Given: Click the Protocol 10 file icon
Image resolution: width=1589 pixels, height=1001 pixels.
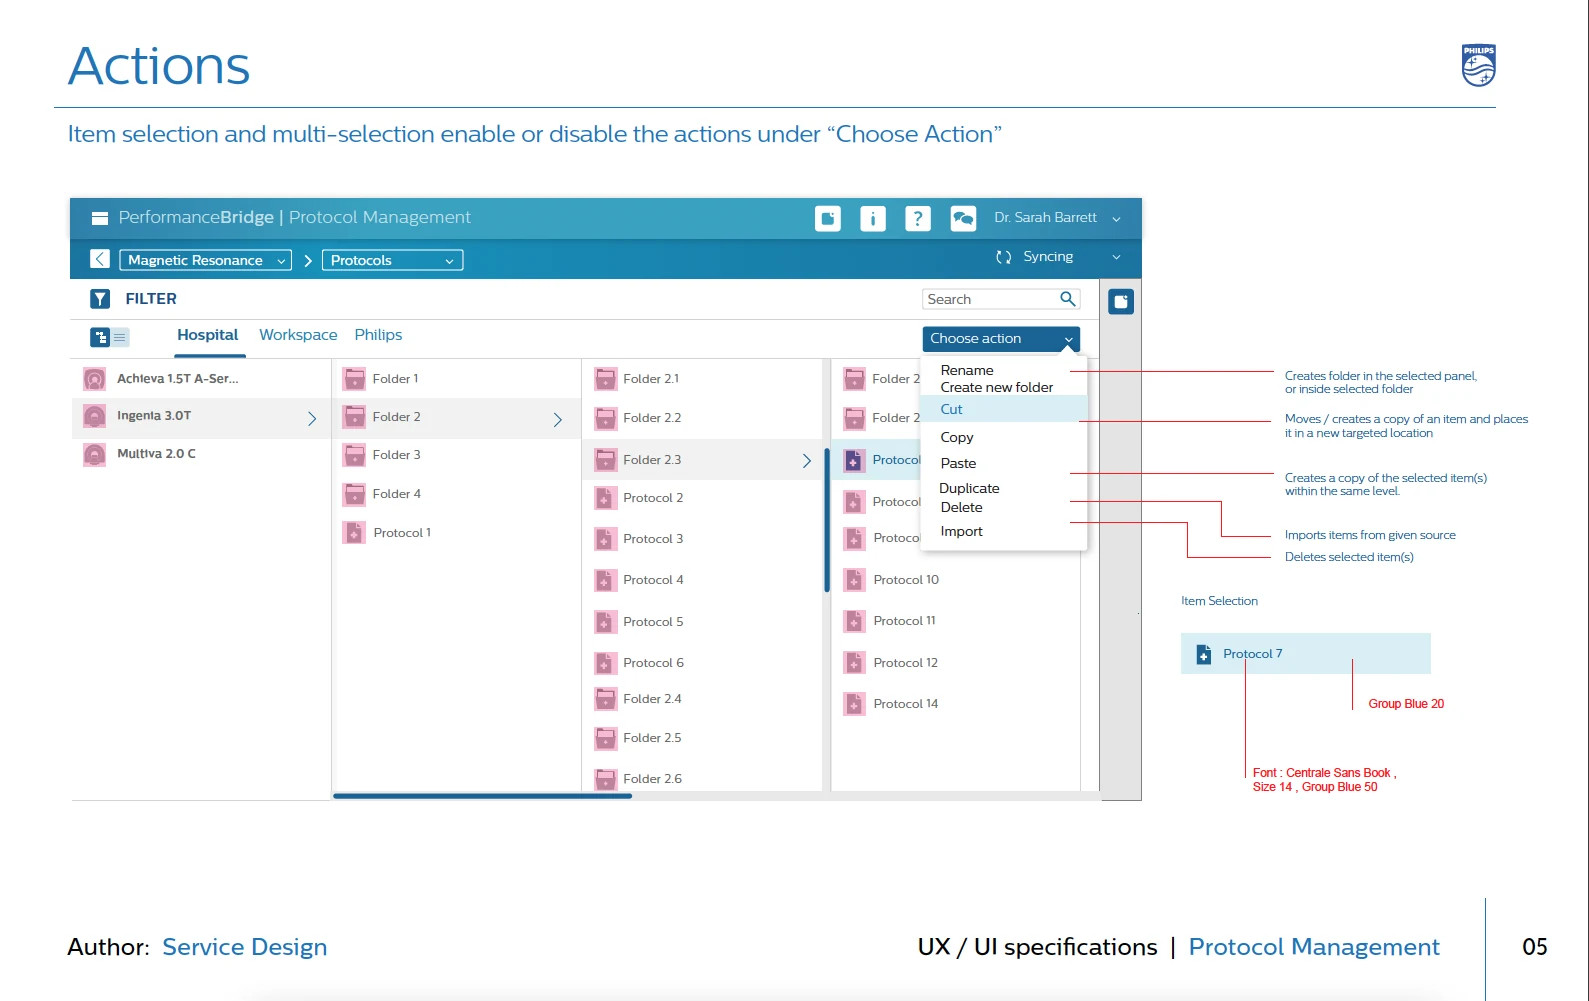Looking at the screenshot, I should click(x=854, y=580).
